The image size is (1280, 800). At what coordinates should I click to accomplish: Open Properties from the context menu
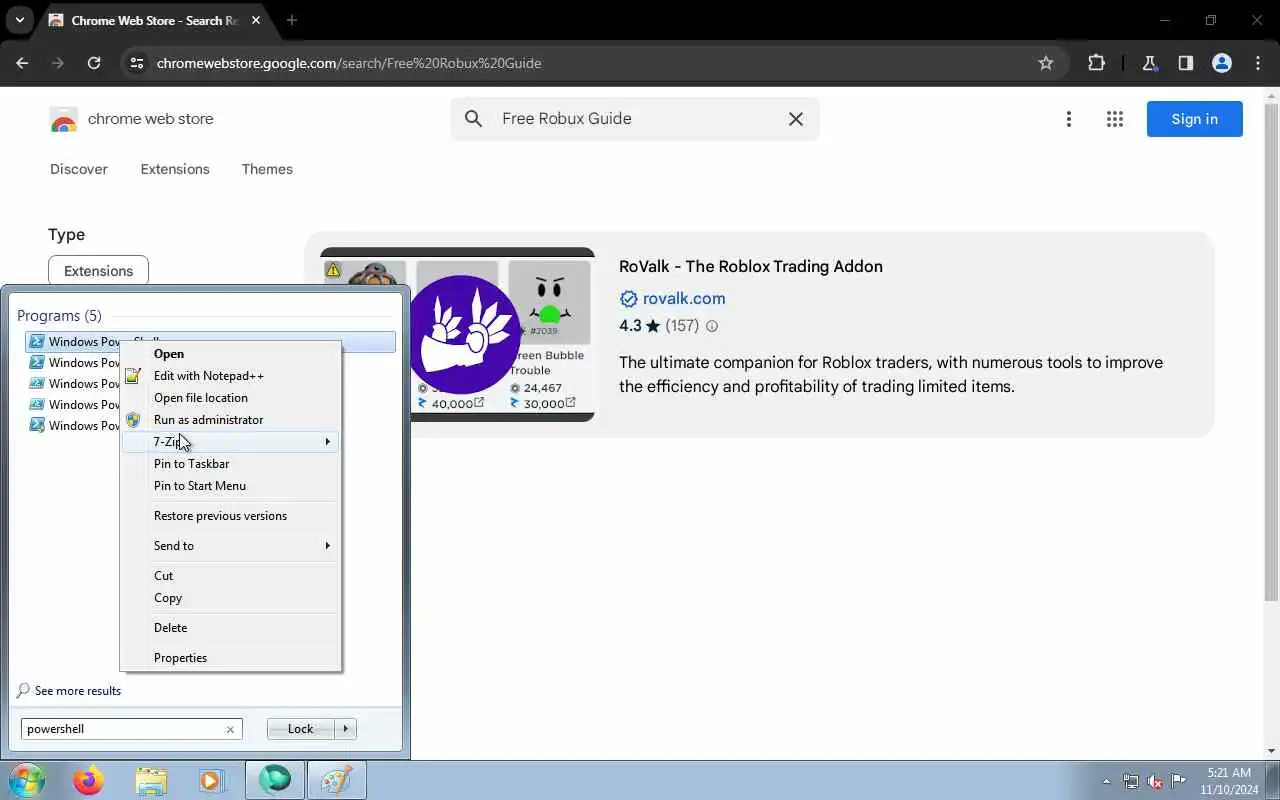click(230, 658)
